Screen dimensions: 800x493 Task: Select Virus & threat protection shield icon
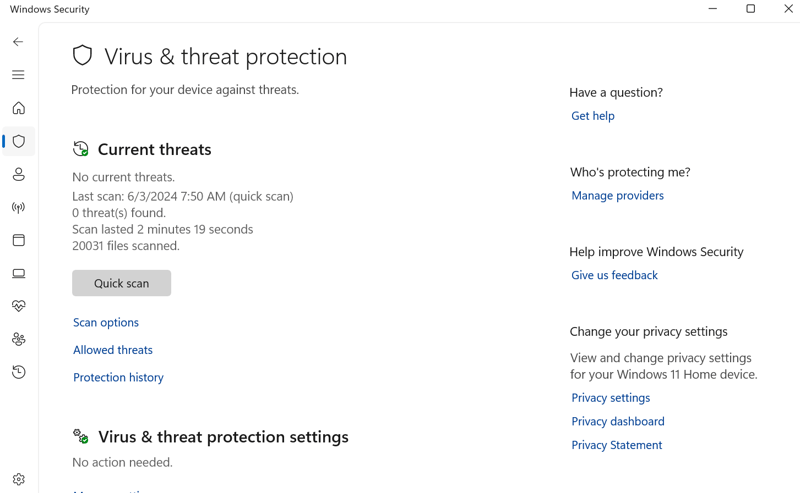(x=18, y=141)
